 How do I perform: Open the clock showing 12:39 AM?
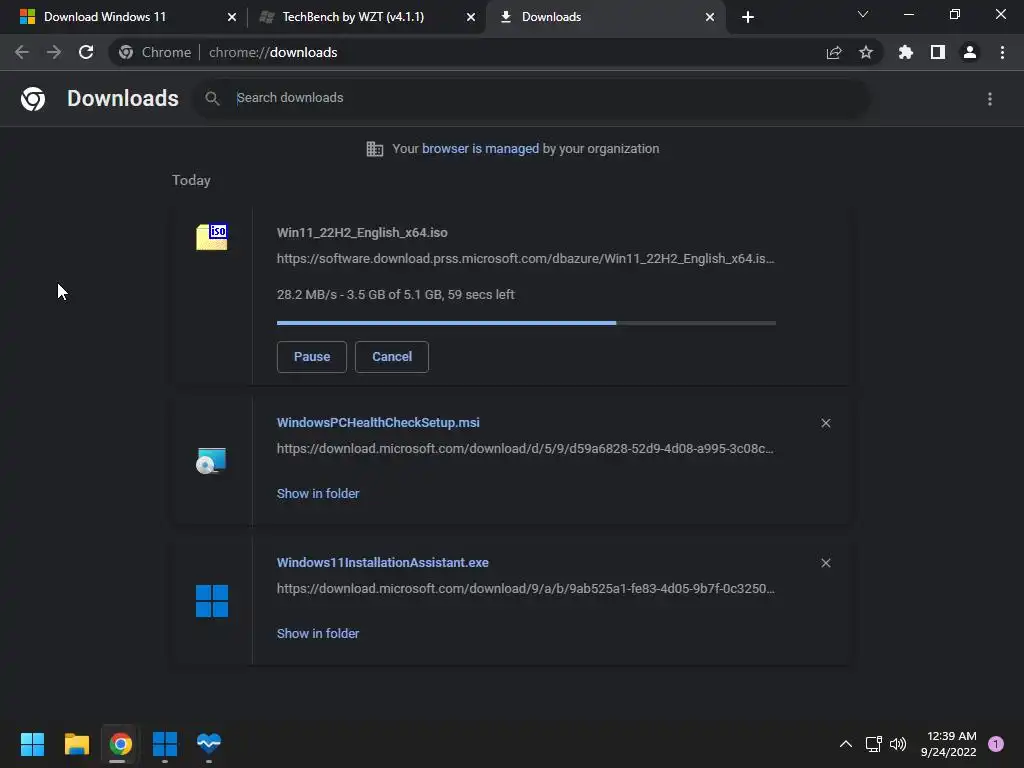(948, 744)
